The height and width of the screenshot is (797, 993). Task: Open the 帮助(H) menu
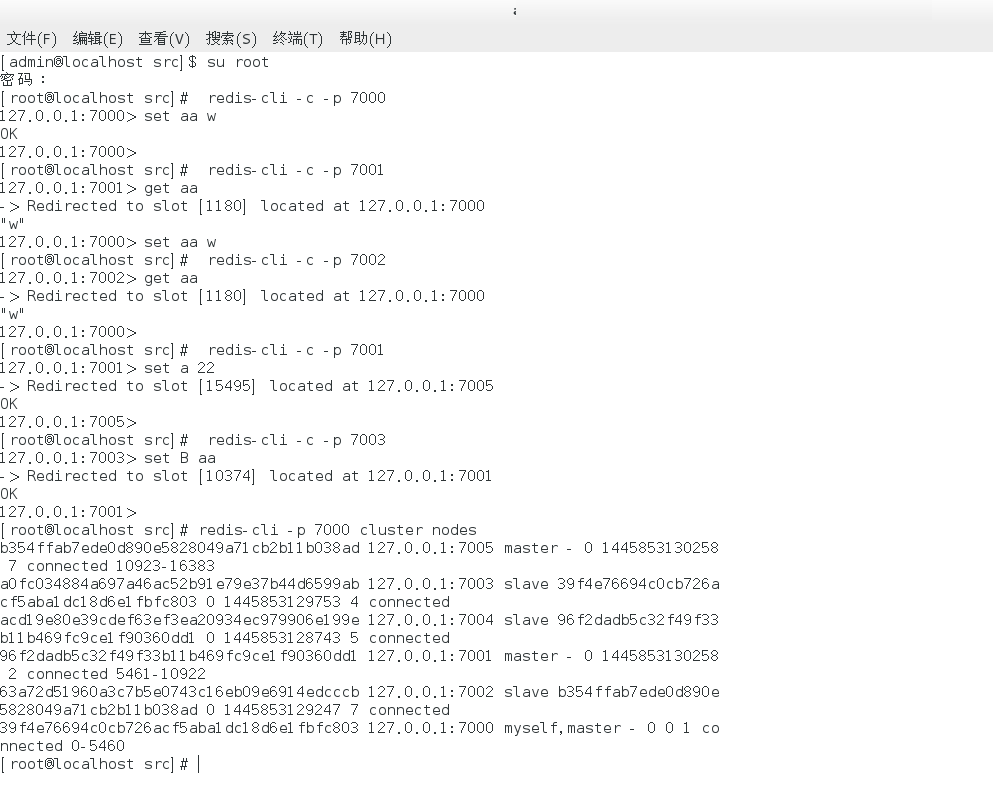click(365, 39)
